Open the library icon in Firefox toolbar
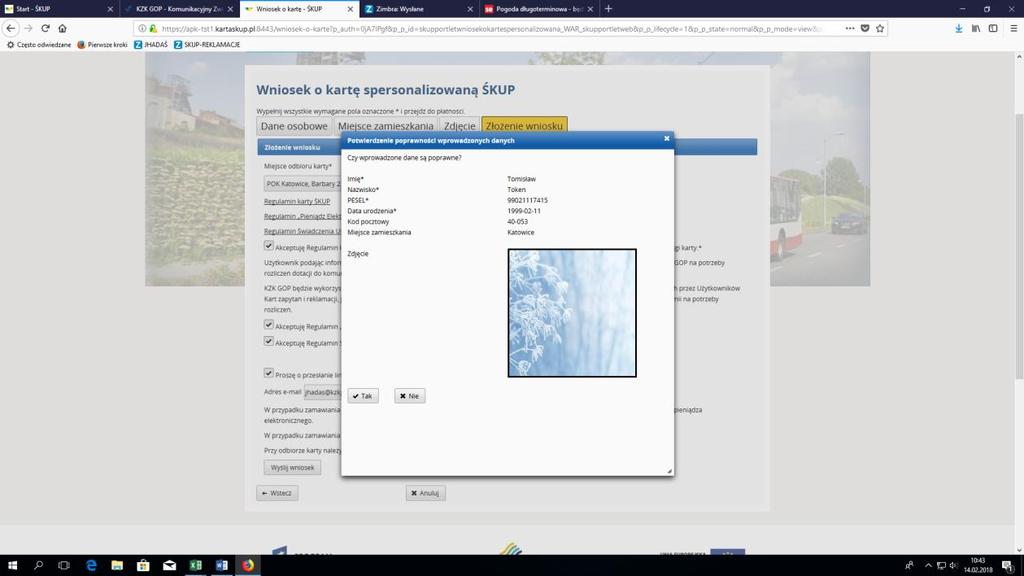1024x576 pixels. (x=976, y=28)
